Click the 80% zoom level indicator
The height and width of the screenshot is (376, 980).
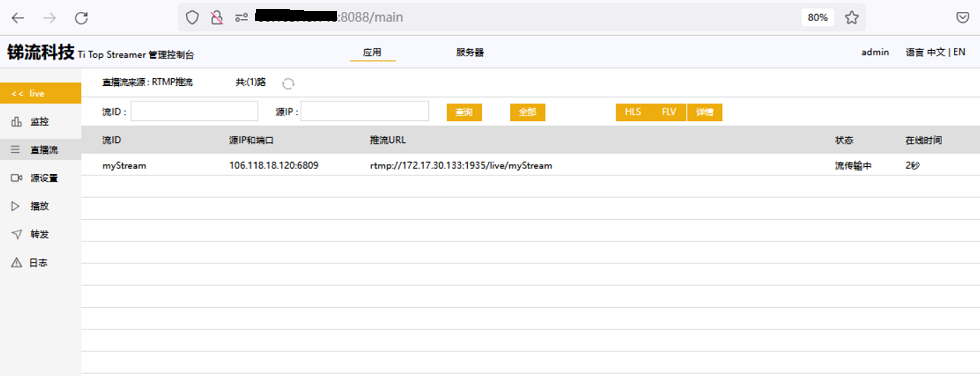click(x=818, y=17)
